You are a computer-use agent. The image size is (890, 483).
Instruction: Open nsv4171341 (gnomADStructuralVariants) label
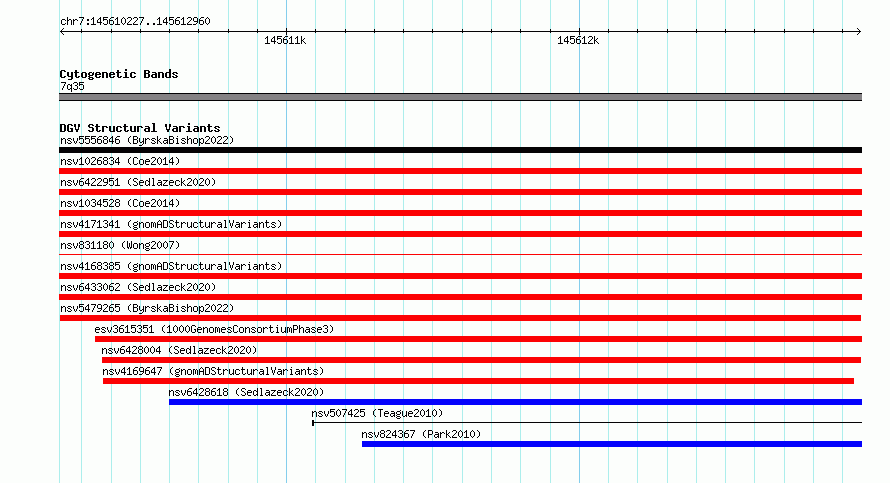(x=171, y=224)
